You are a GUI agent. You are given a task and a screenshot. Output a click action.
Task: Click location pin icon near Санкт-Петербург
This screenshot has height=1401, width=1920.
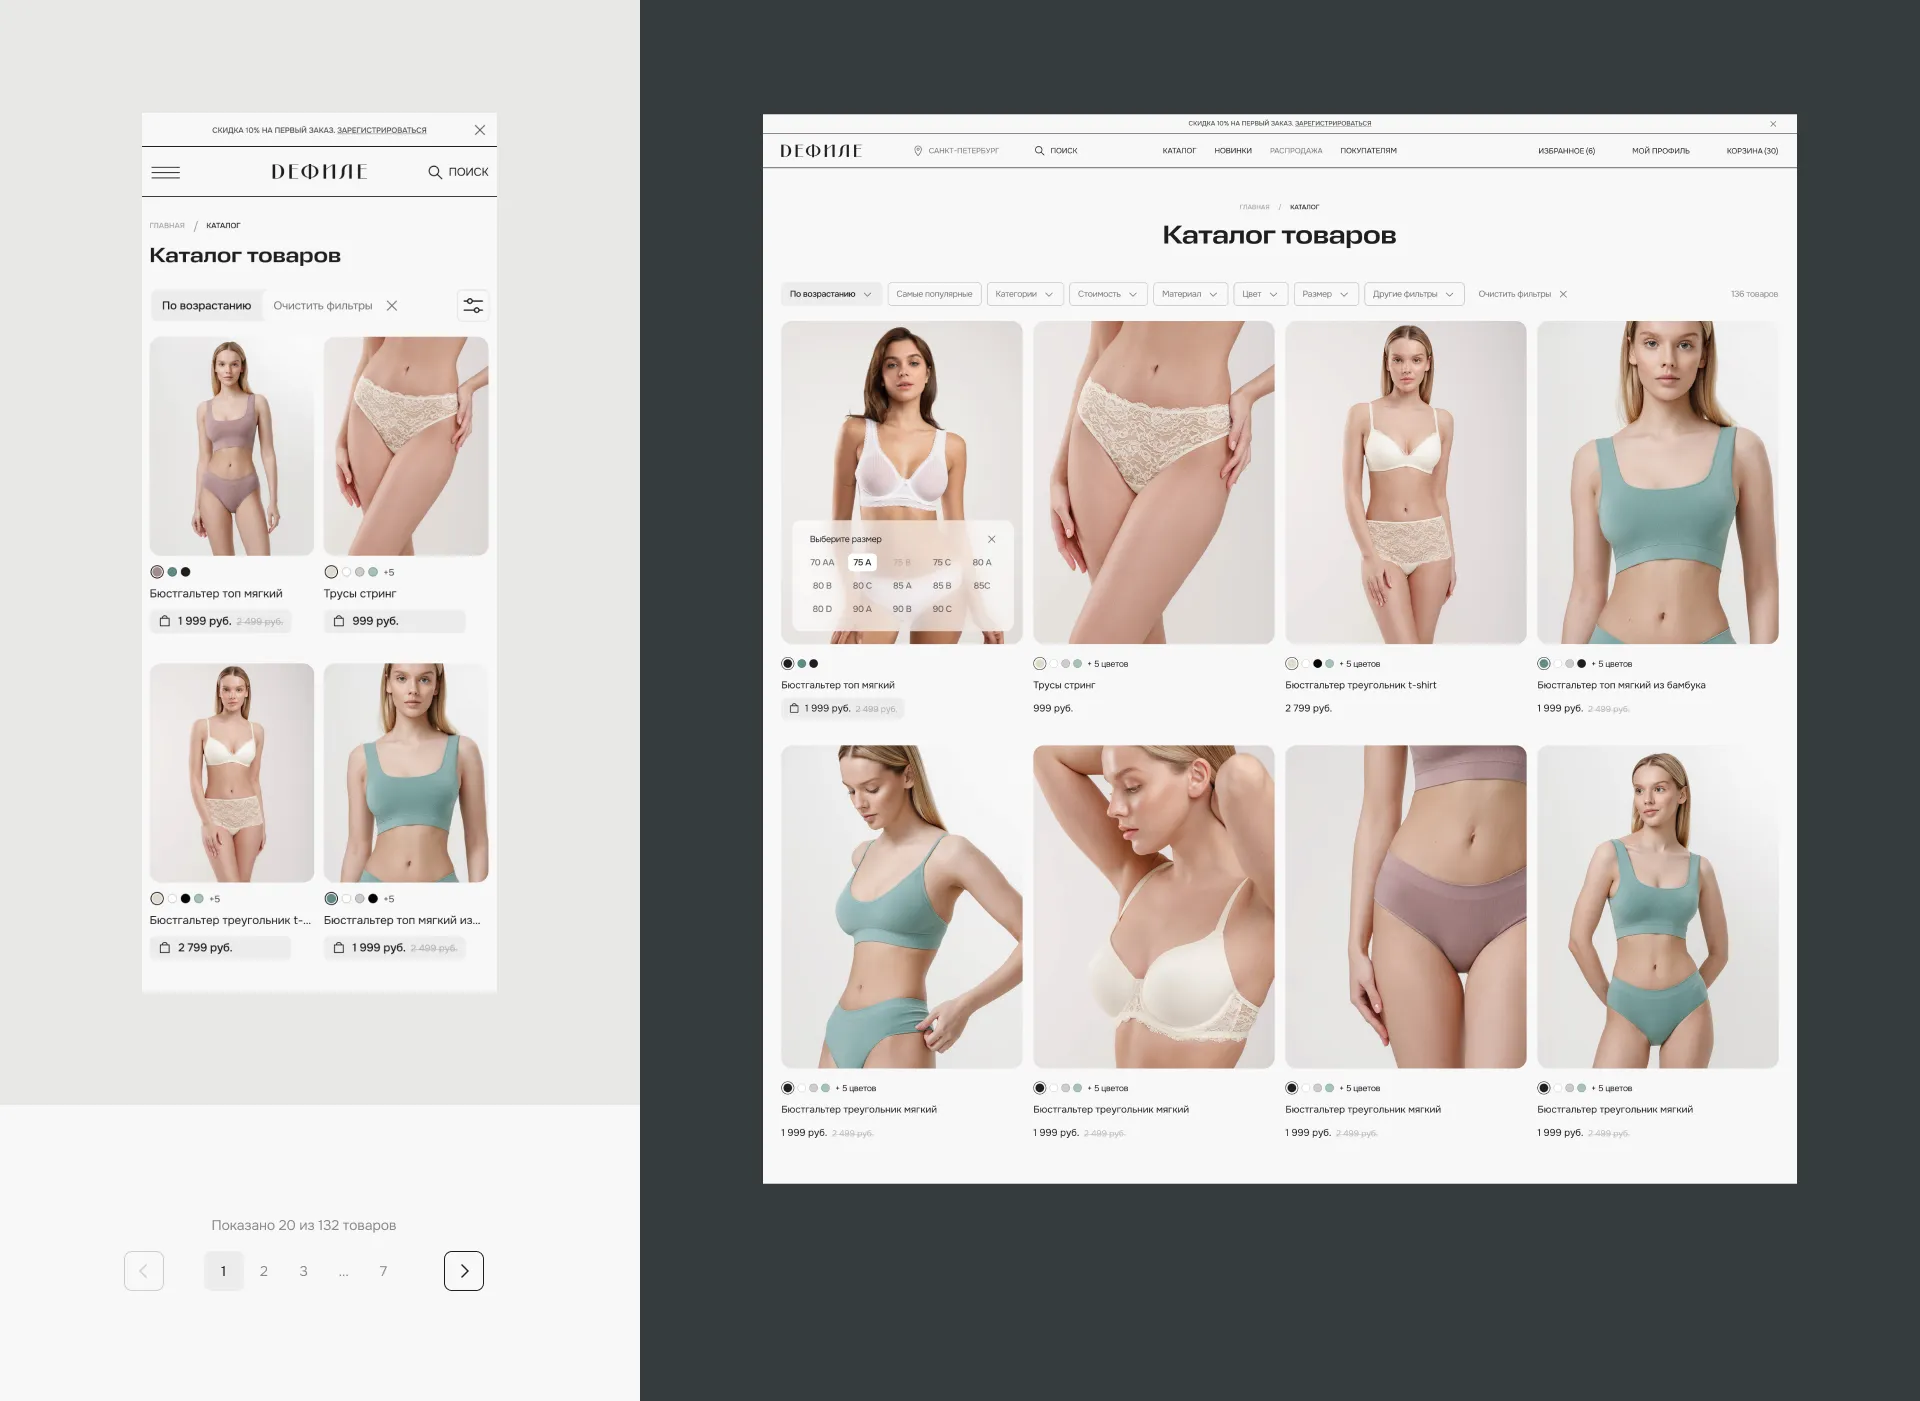(918, 151)
